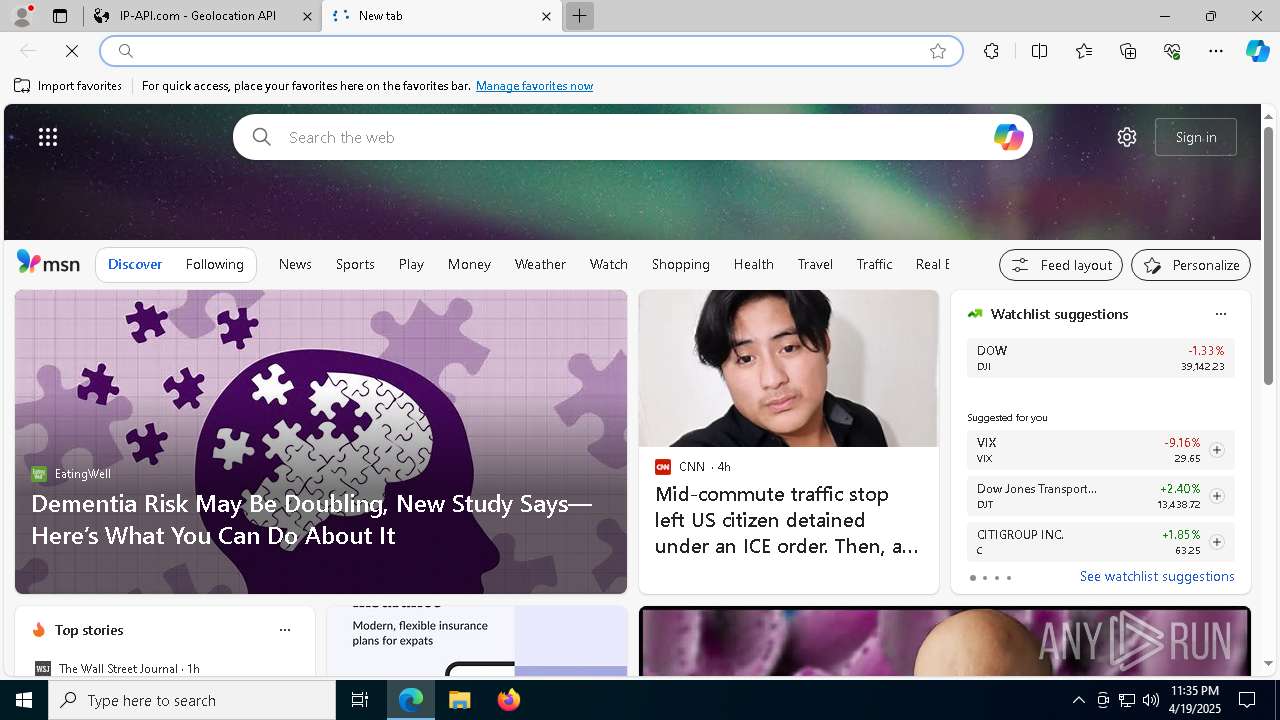Image resolution: width=1280 pixels, height=720 pixels.
Task: Open the apps grid launcher
Action: [x=48, y=137]
